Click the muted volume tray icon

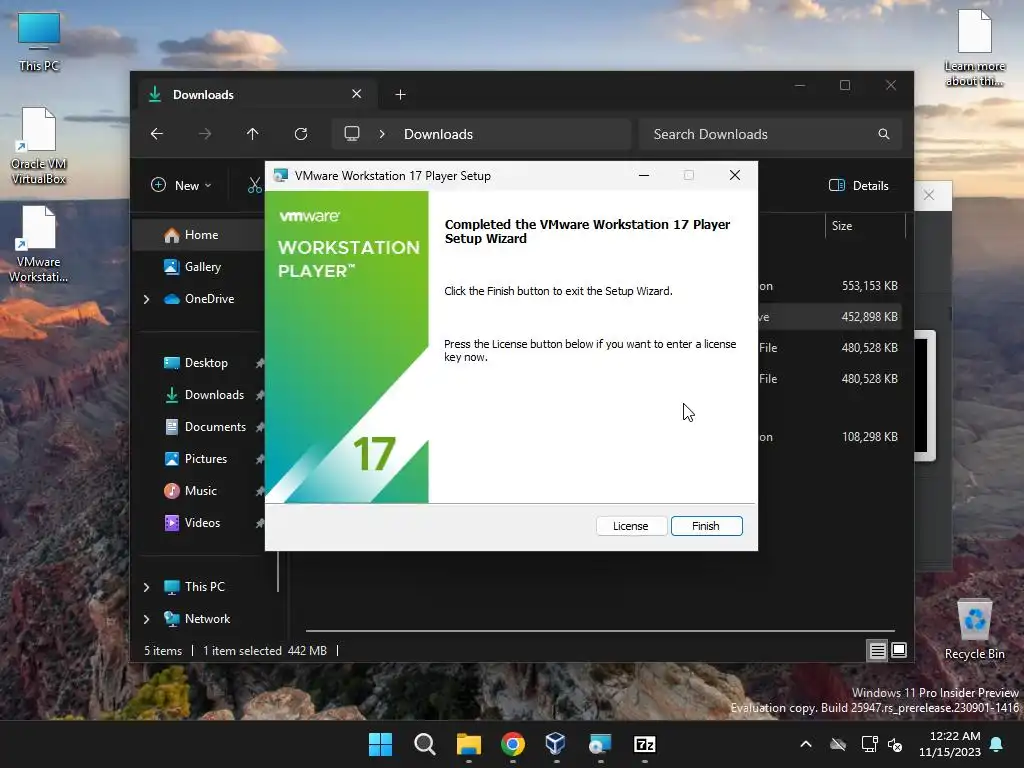click(895, 744)
